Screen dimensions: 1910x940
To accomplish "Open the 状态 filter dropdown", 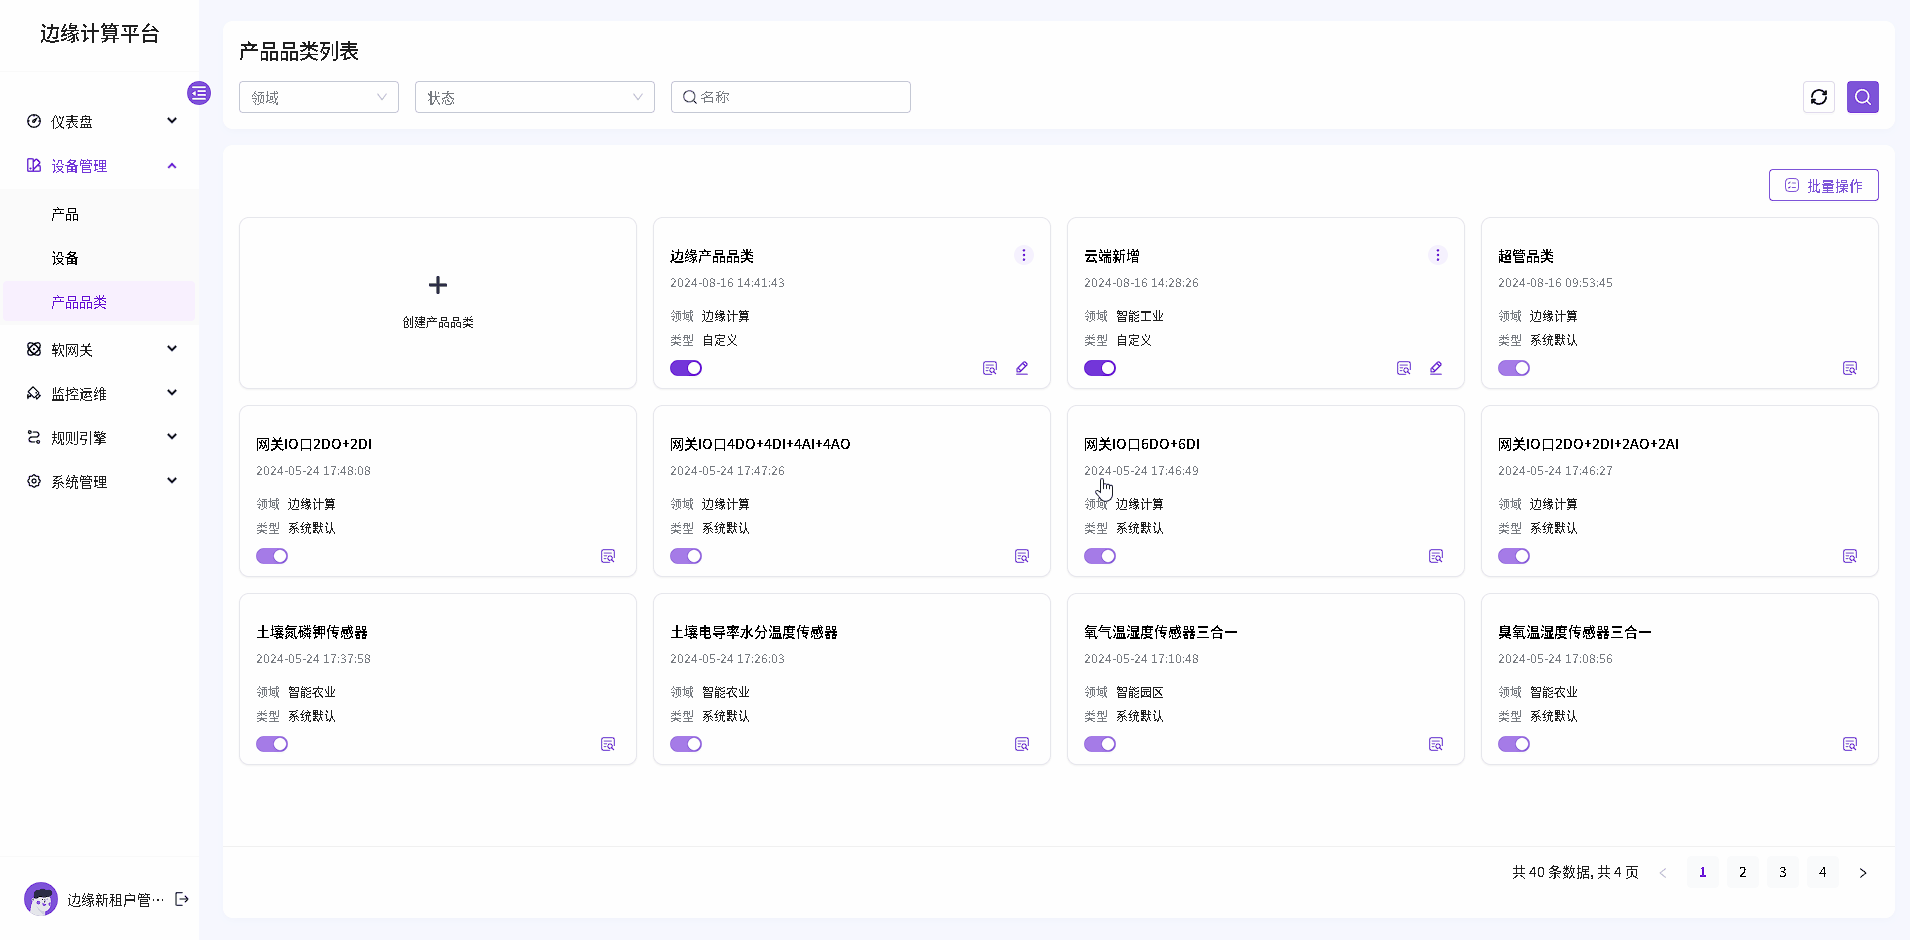I will [x=534, y=97].
